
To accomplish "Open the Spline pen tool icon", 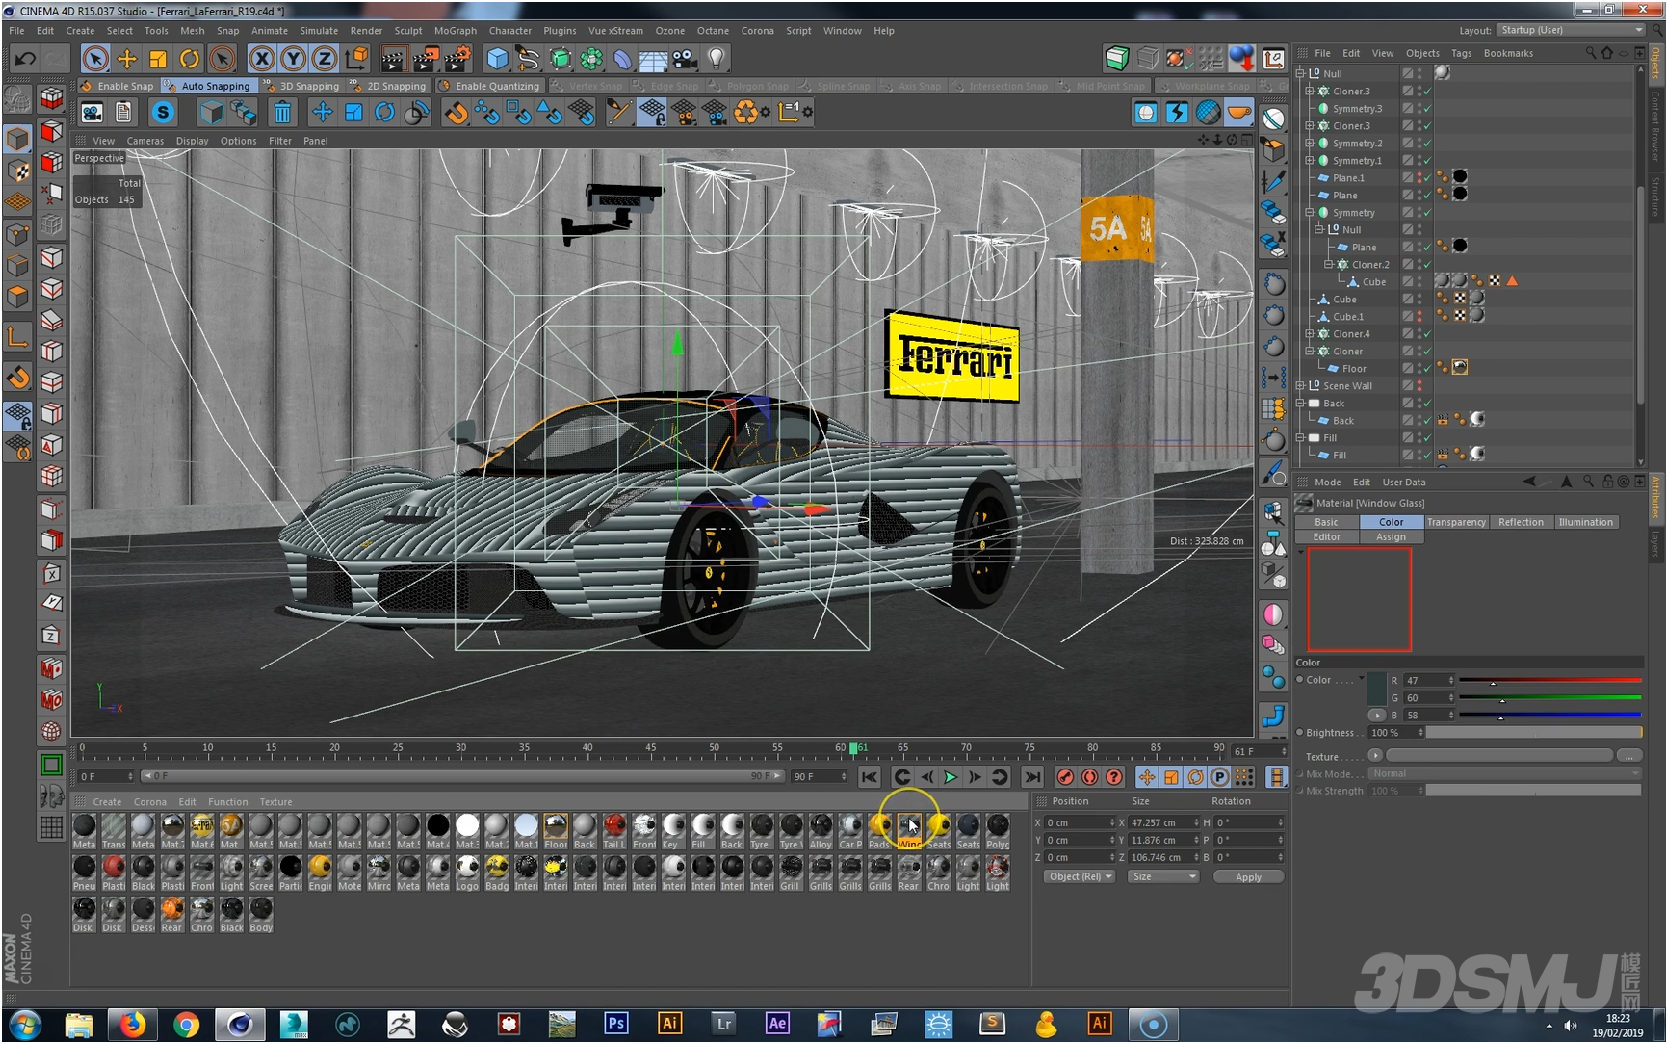I will click(528, 59).
